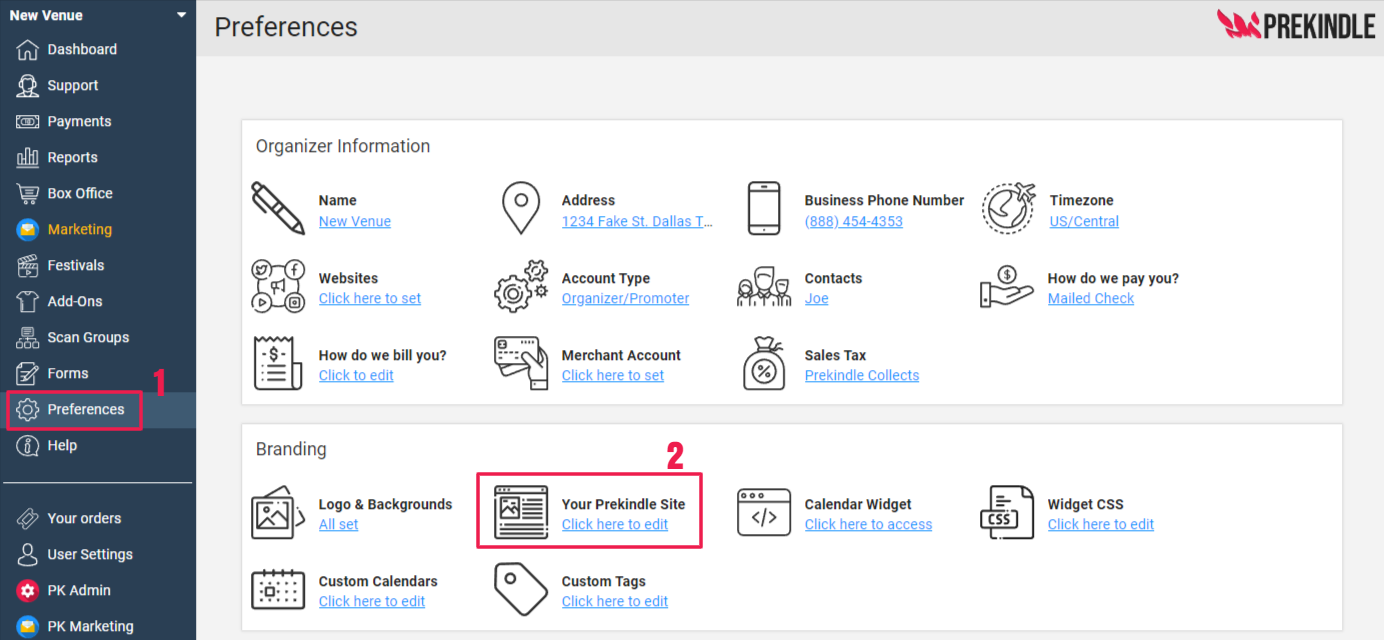Screen dimensions: 1384x640
Task: Click the Scan Groups hierarchy icon
Action: 28,337
